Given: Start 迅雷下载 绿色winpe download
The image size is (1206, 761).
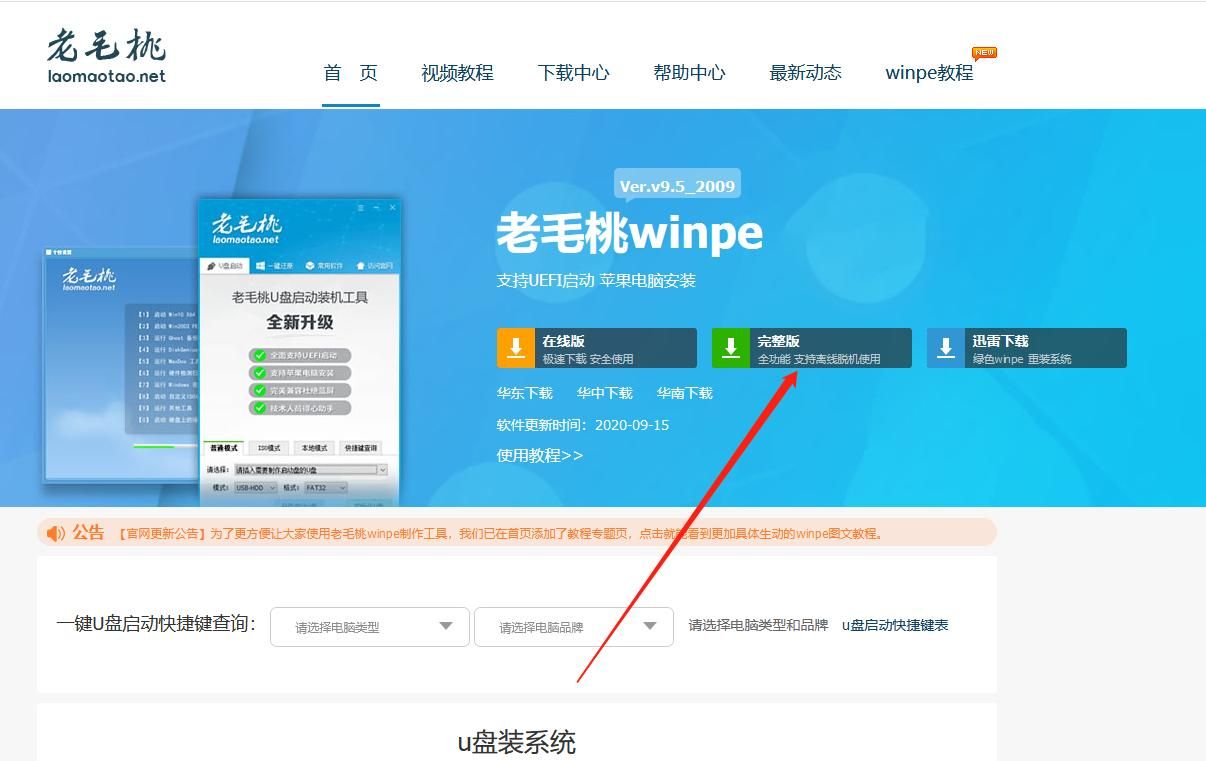Looking at the screenshot, I should point(1027,348).
